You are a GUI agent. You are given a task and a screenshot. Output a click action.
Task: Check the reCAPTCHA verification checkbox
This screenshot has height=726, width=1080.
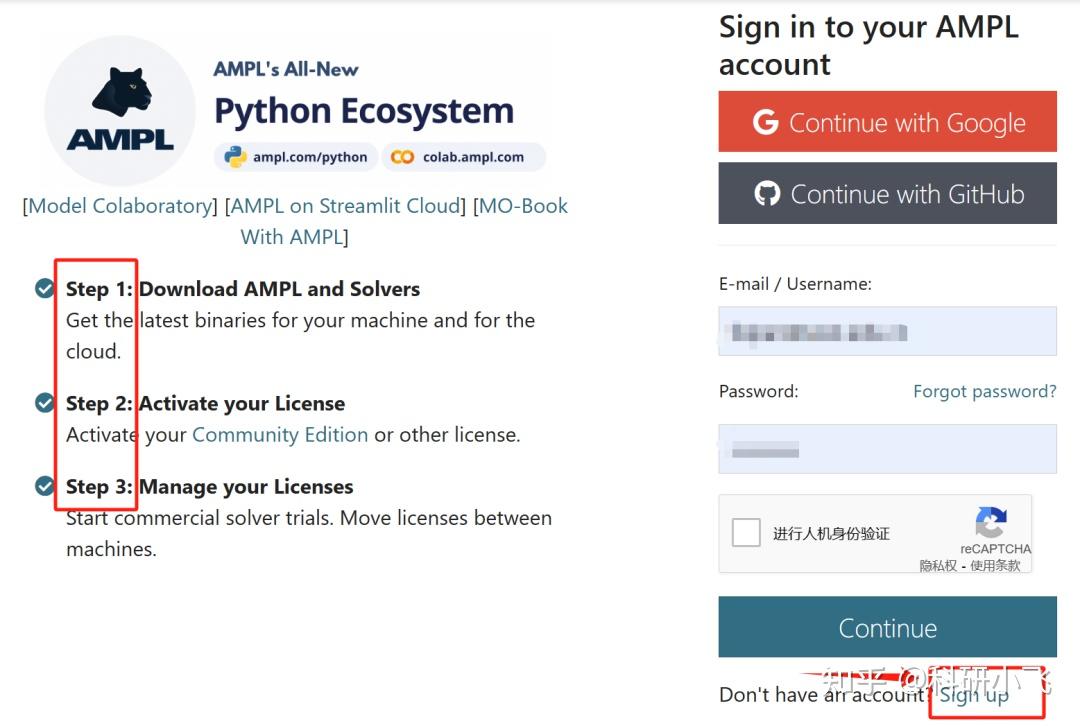[x=746, y=532]
